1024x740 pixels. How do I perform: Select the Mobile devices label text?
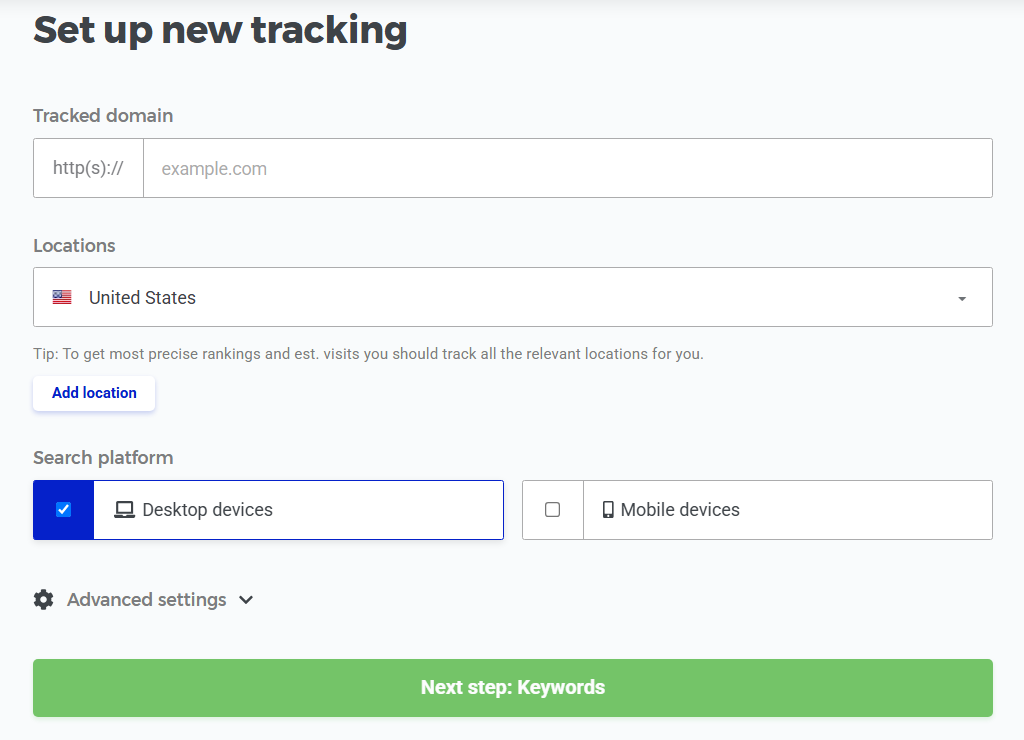pos(680,509)
